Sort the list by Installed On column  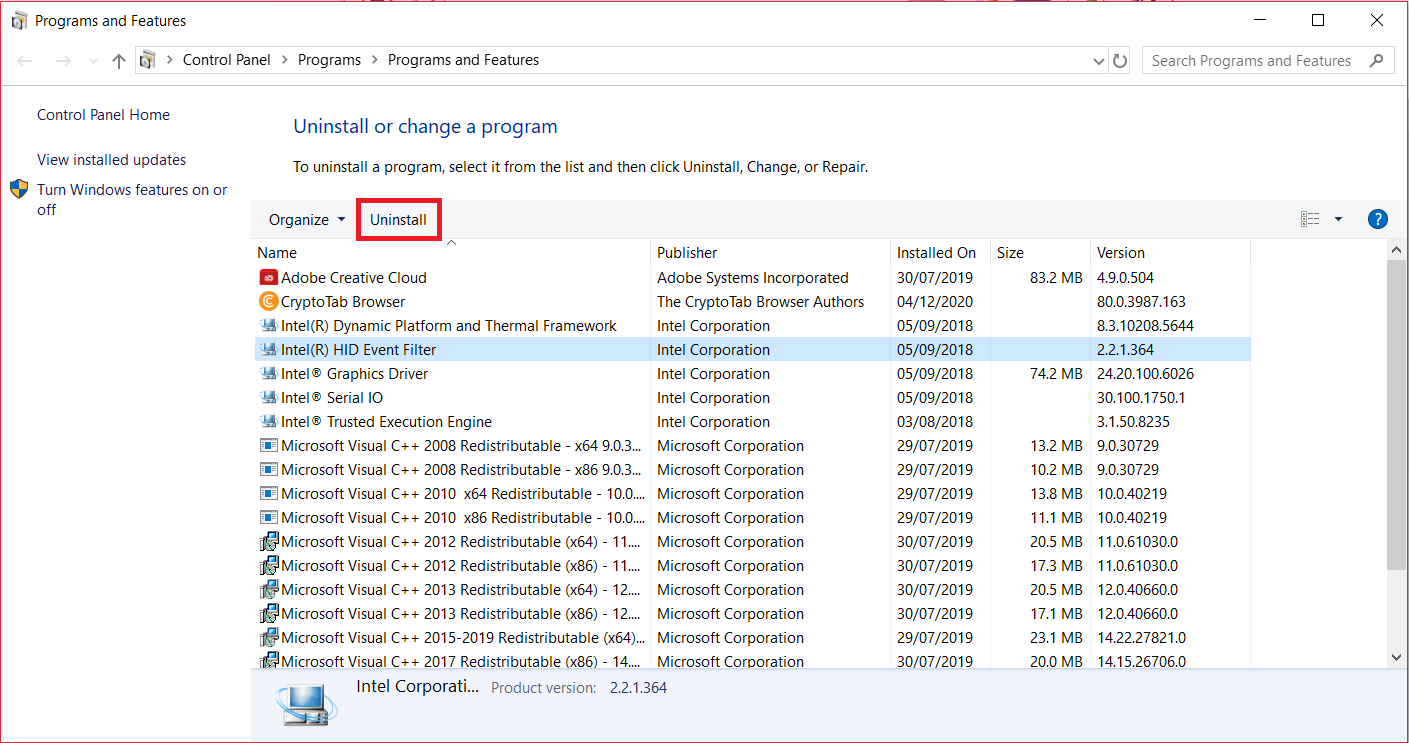pos(940,253)
